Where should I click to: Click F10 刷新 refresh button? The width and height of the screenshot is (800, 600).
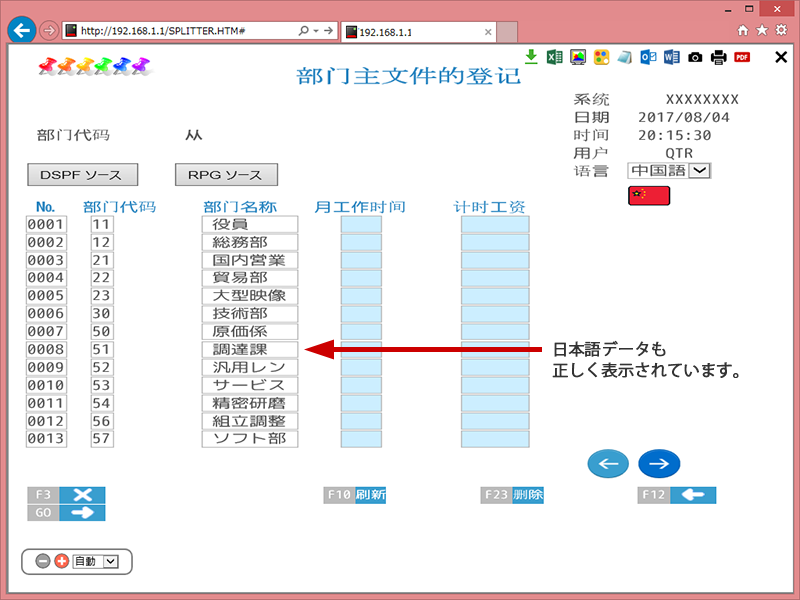[355, 495]
